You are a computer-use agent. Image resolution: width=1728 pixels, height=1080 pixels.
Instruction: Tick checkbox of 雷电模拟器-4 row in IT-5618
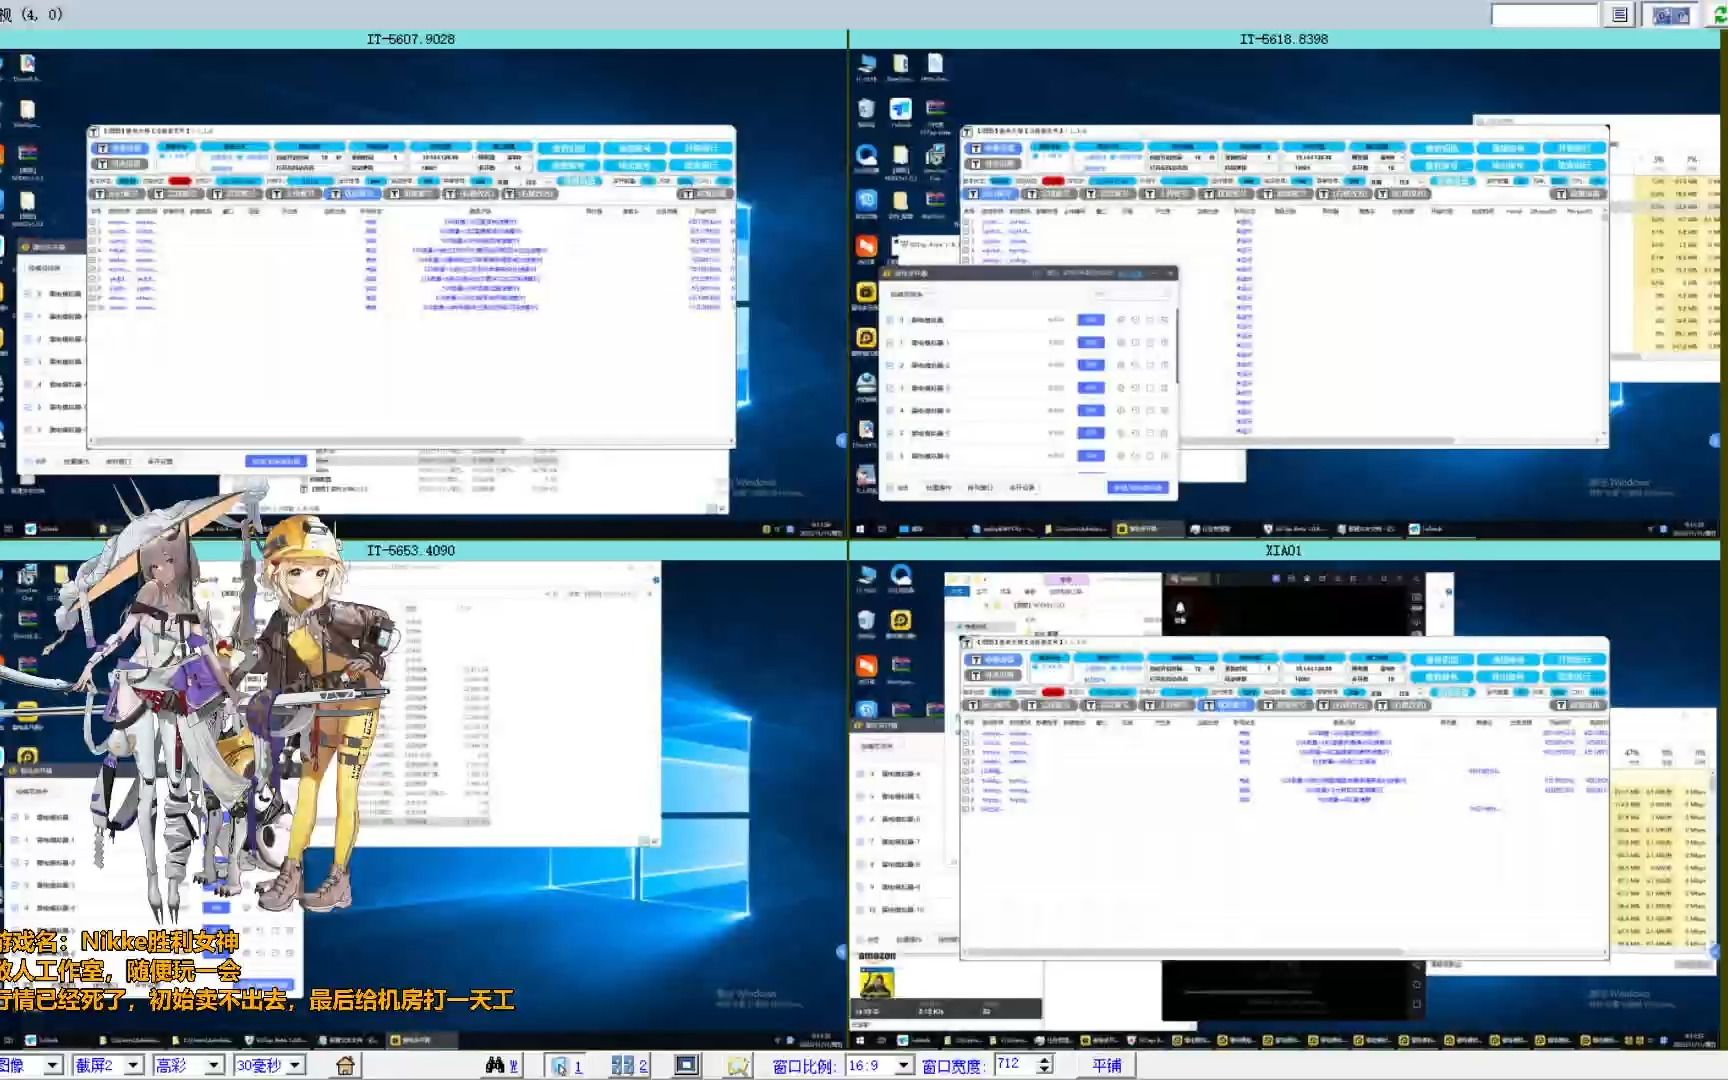tap(890, 411)
